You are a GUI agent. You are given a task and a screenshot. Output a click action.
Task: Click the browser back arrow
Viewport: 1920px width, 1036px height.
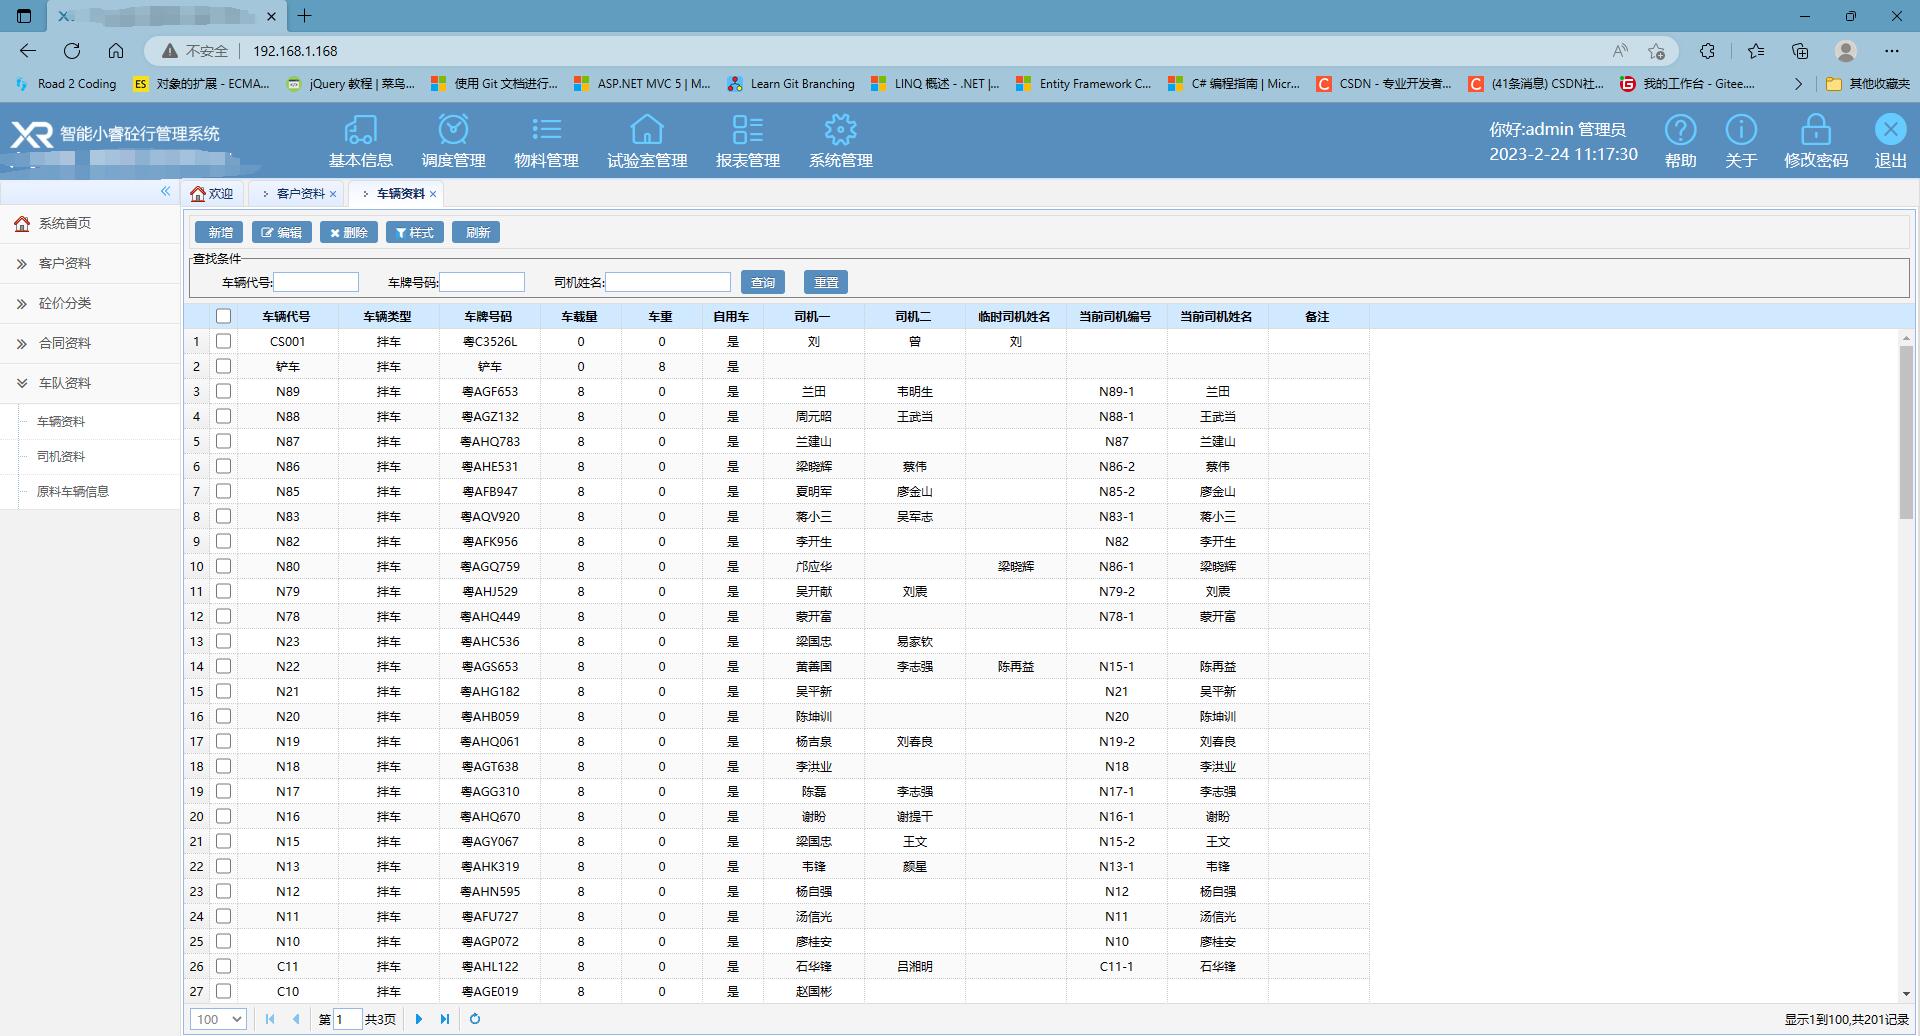pos(28,51)
